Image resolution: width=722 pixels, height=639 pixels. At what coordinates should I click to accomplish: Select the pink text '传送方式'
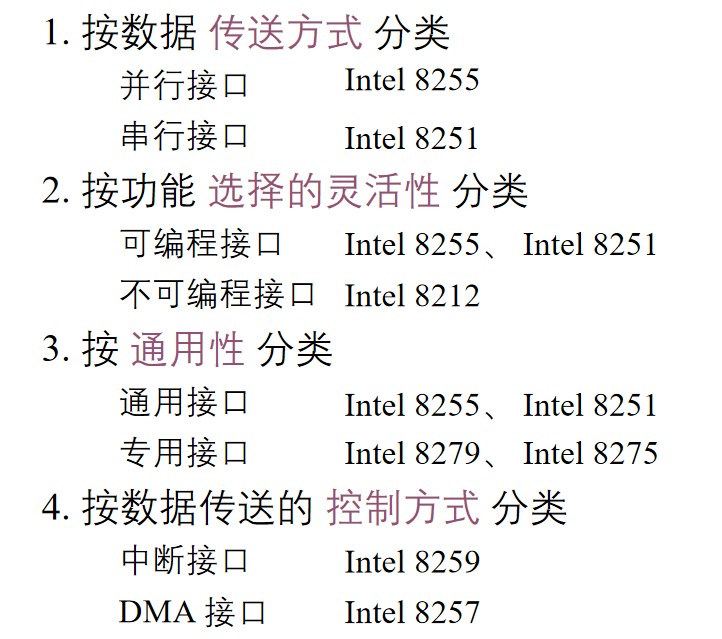285,32
